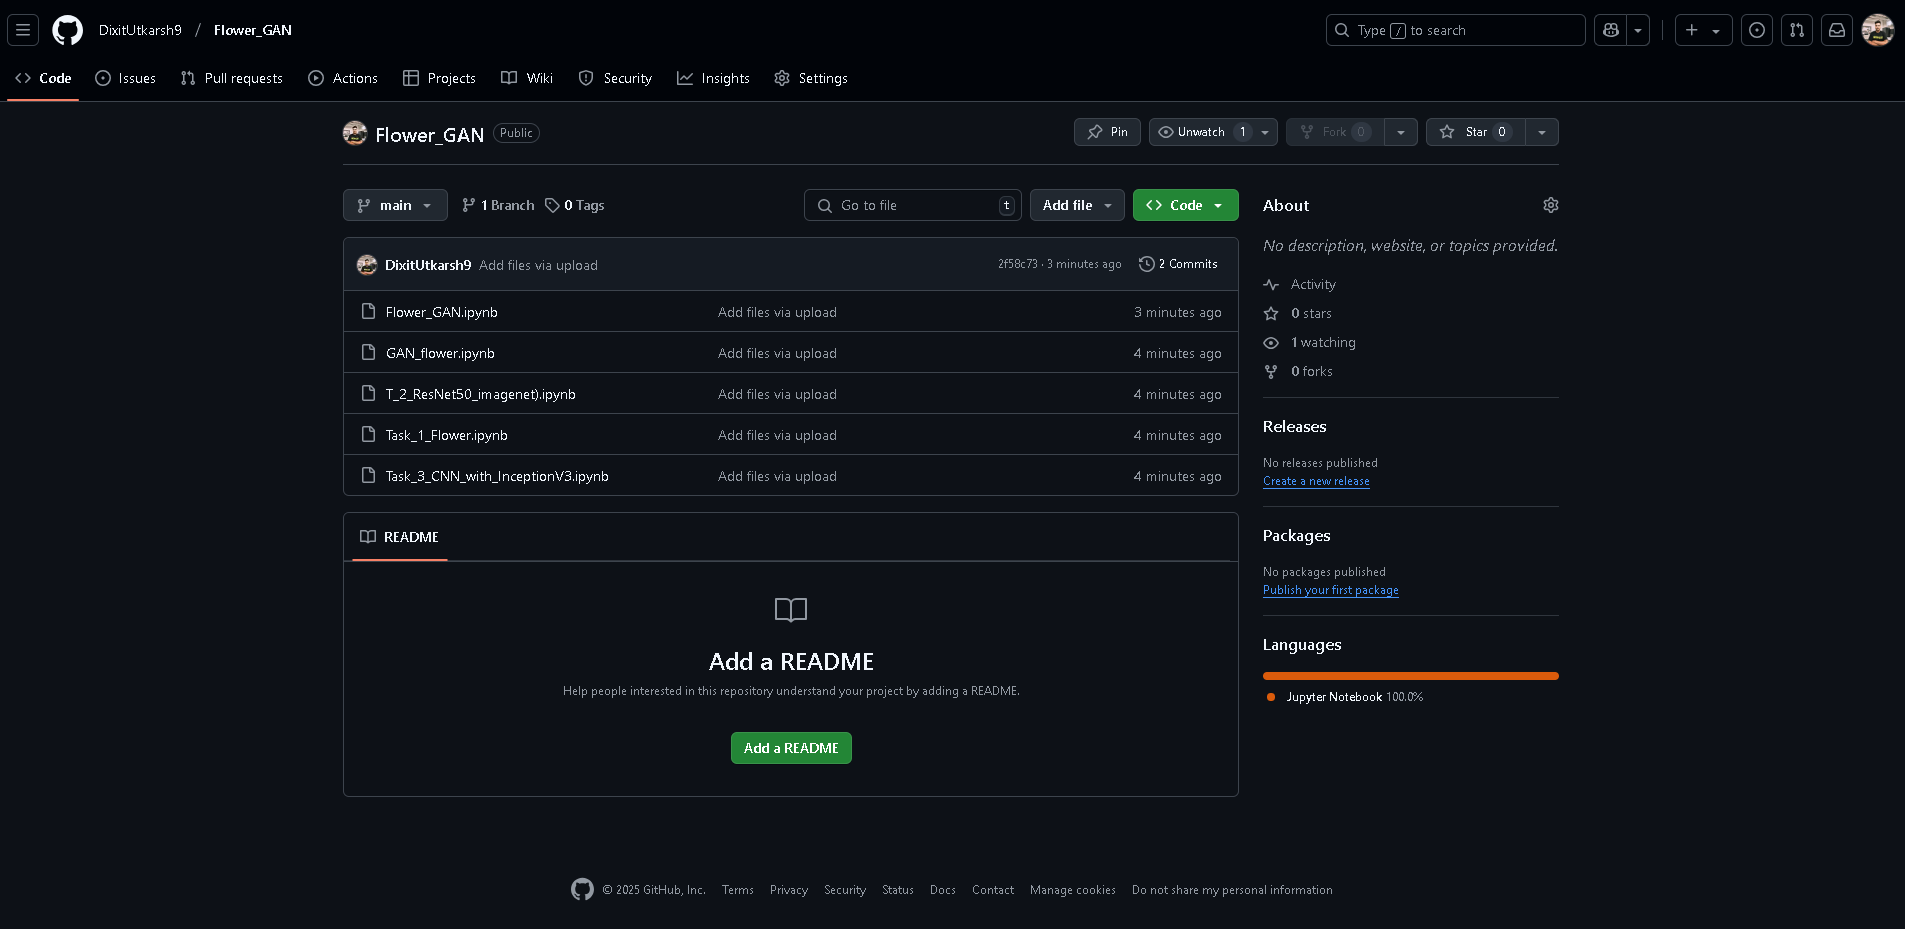Open the Flower_GAN breadcrumb link
The height and width of the screenshot is (929, 1905).
[x=253, y=30]
